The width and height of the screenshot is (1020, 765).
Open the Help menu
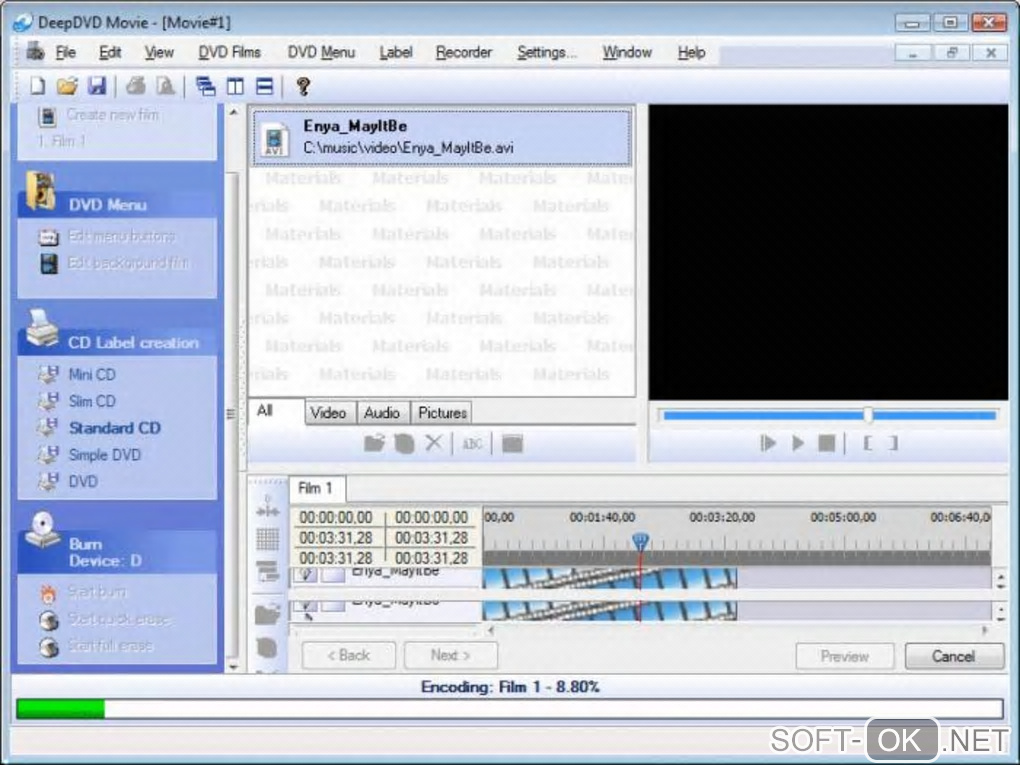[691, 52]
